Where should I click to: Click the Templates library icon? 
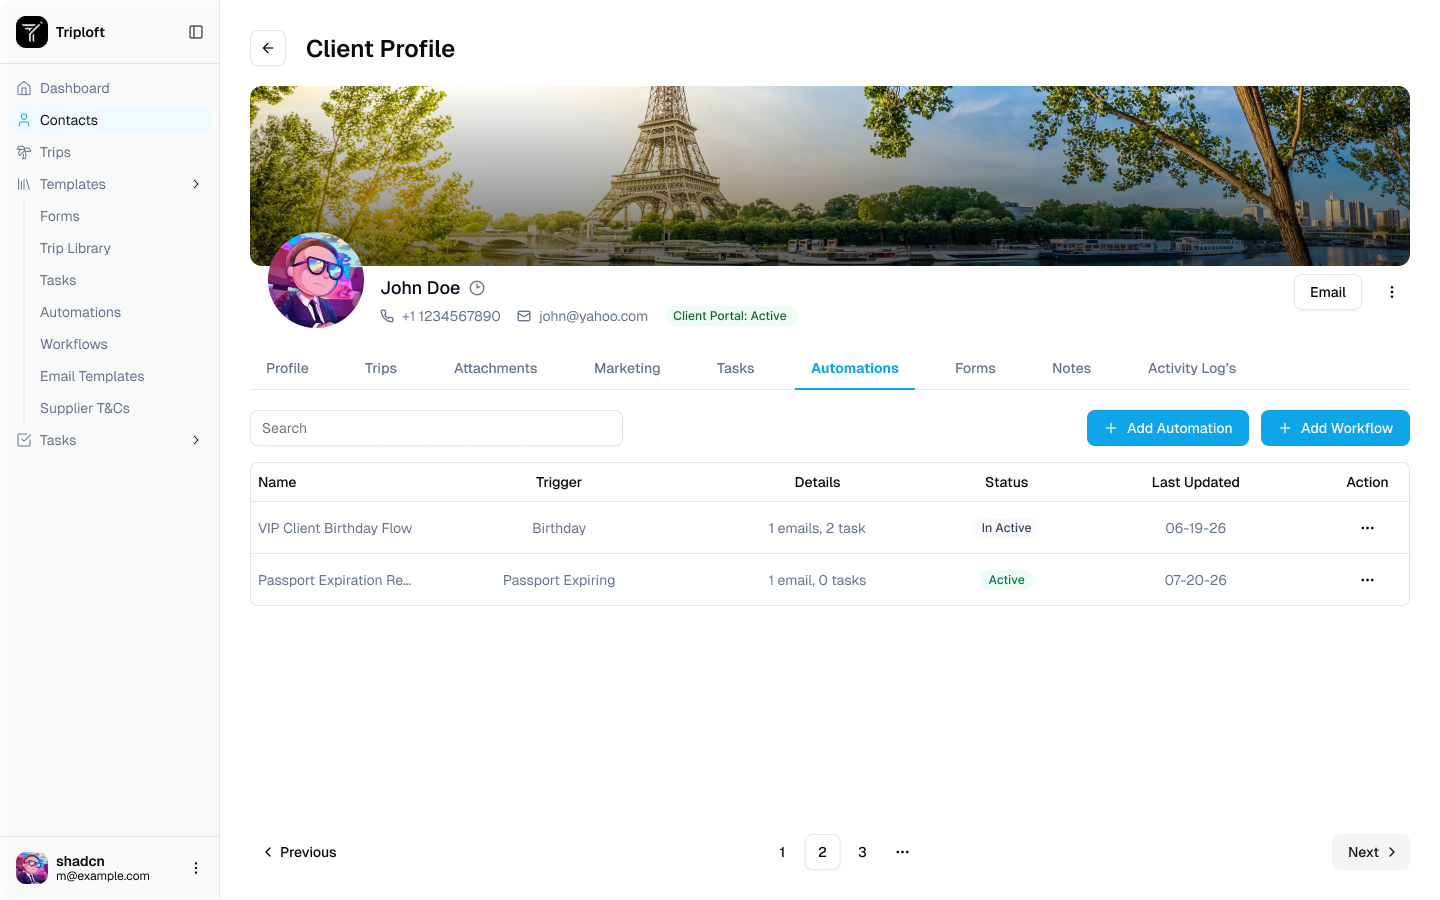(x=24, y=184)
